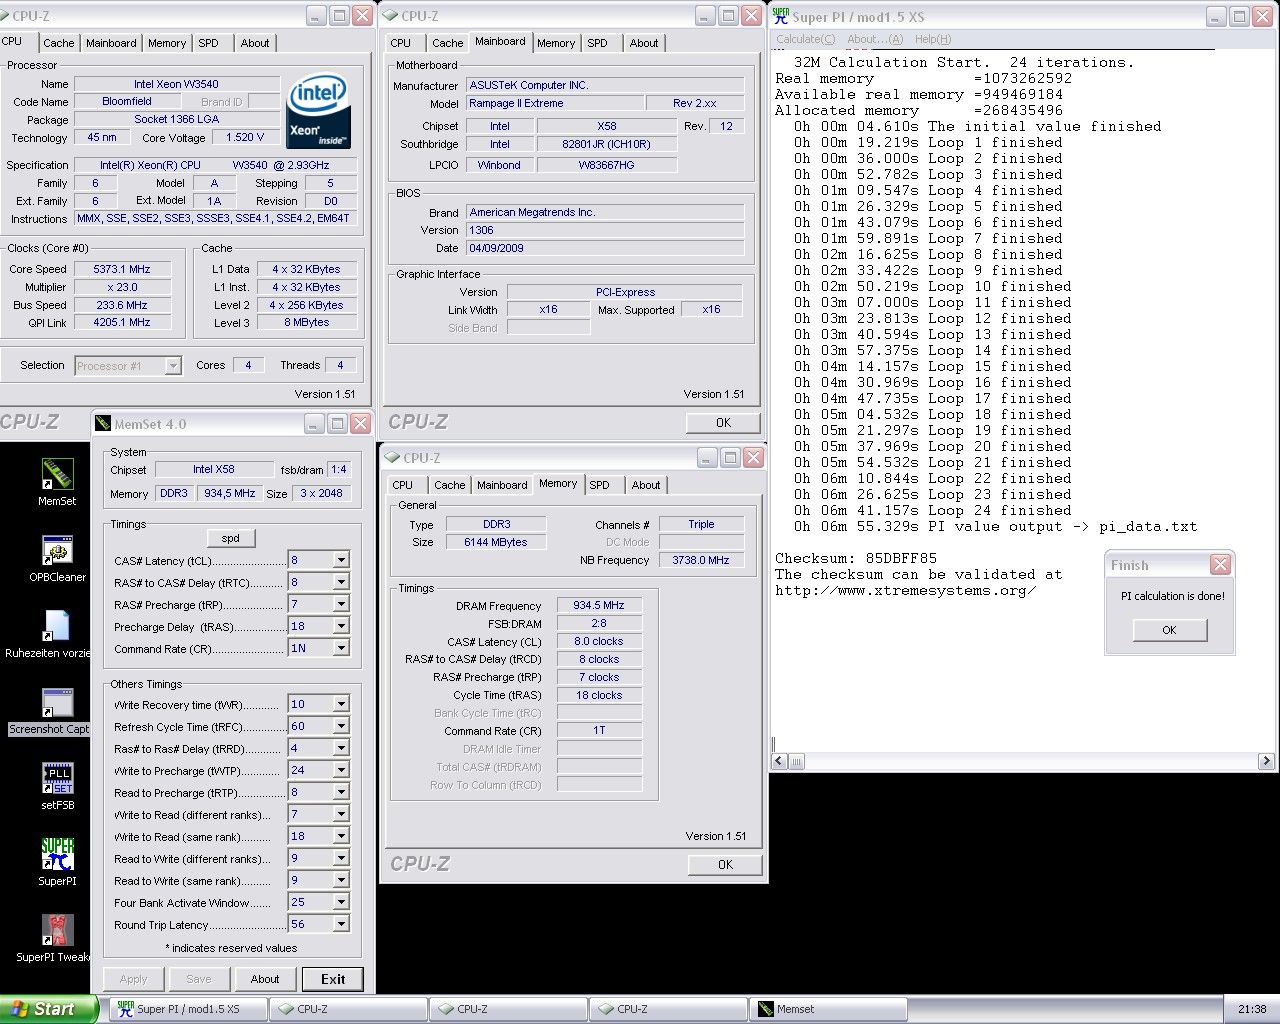Click the DRAM Frequency 934.5 MHz field
The image size is (1280, 1024).
pos(599,606)
